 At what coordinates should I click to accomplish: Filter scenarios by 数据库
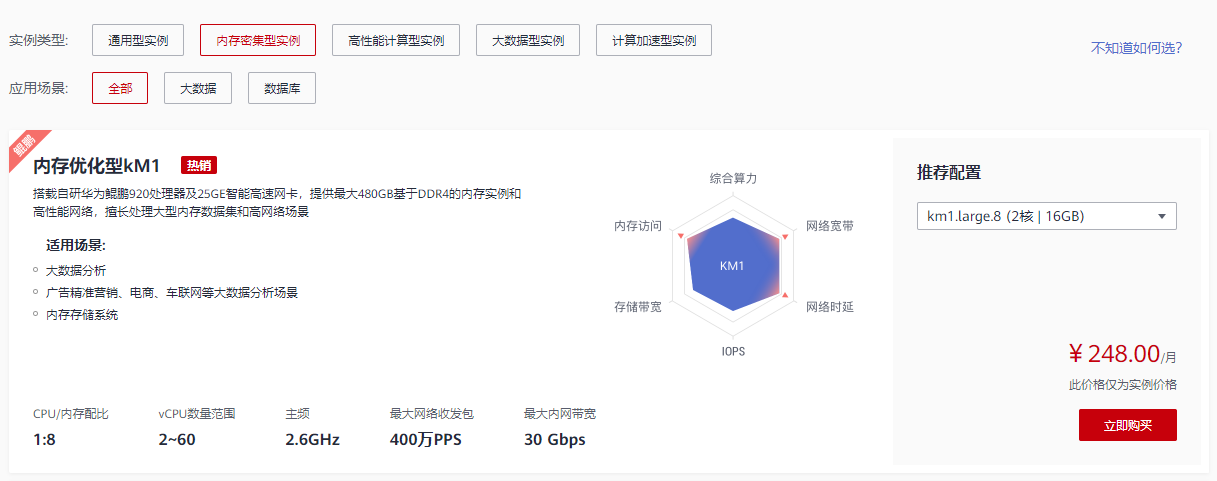coord(282,88)
